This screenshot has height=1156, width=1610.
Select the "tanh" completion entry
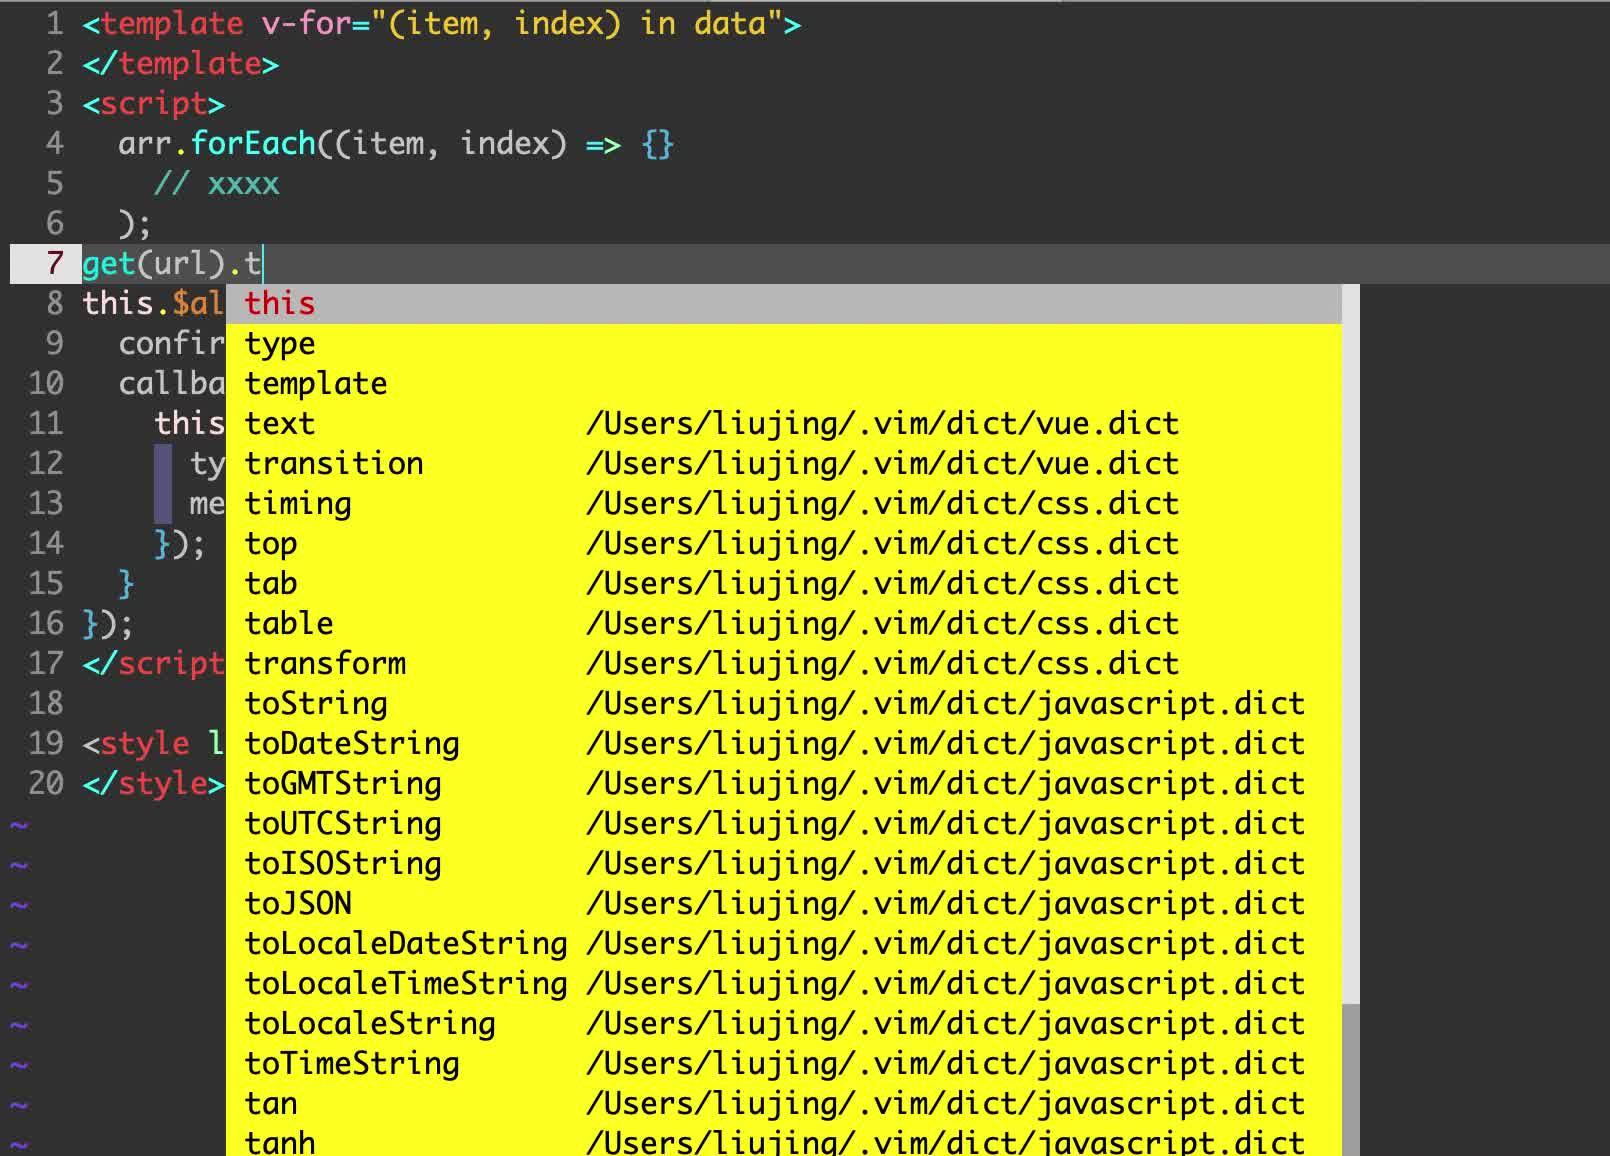pos(279,1140)
